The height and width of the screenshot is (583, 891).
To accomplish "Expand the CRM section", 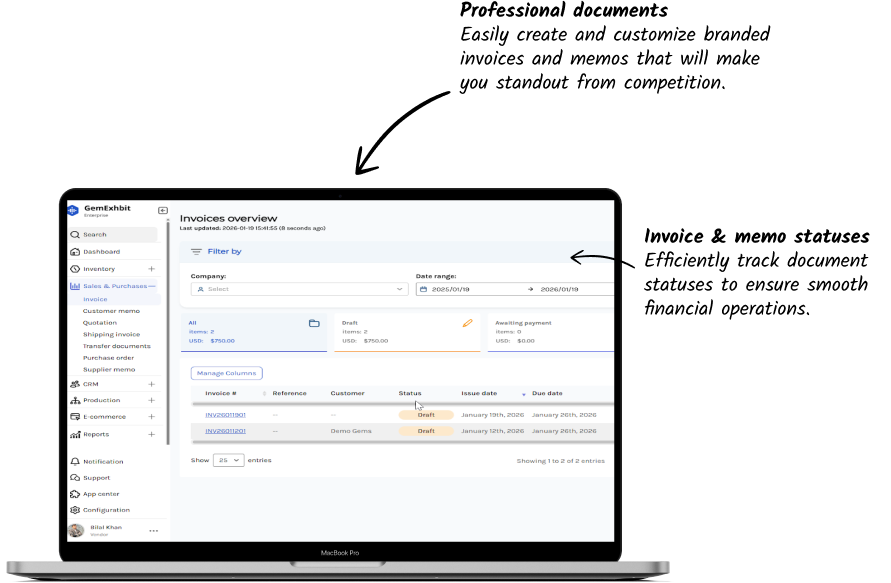I will [x=152, y=384].
